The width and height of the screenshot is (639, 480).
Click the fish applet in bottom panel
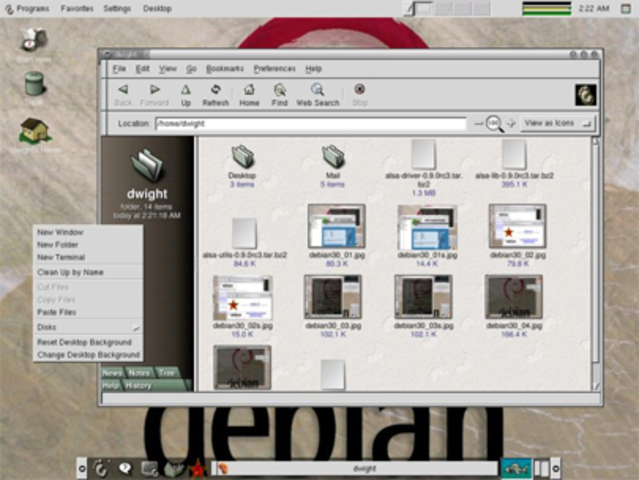tap(516, 468)
